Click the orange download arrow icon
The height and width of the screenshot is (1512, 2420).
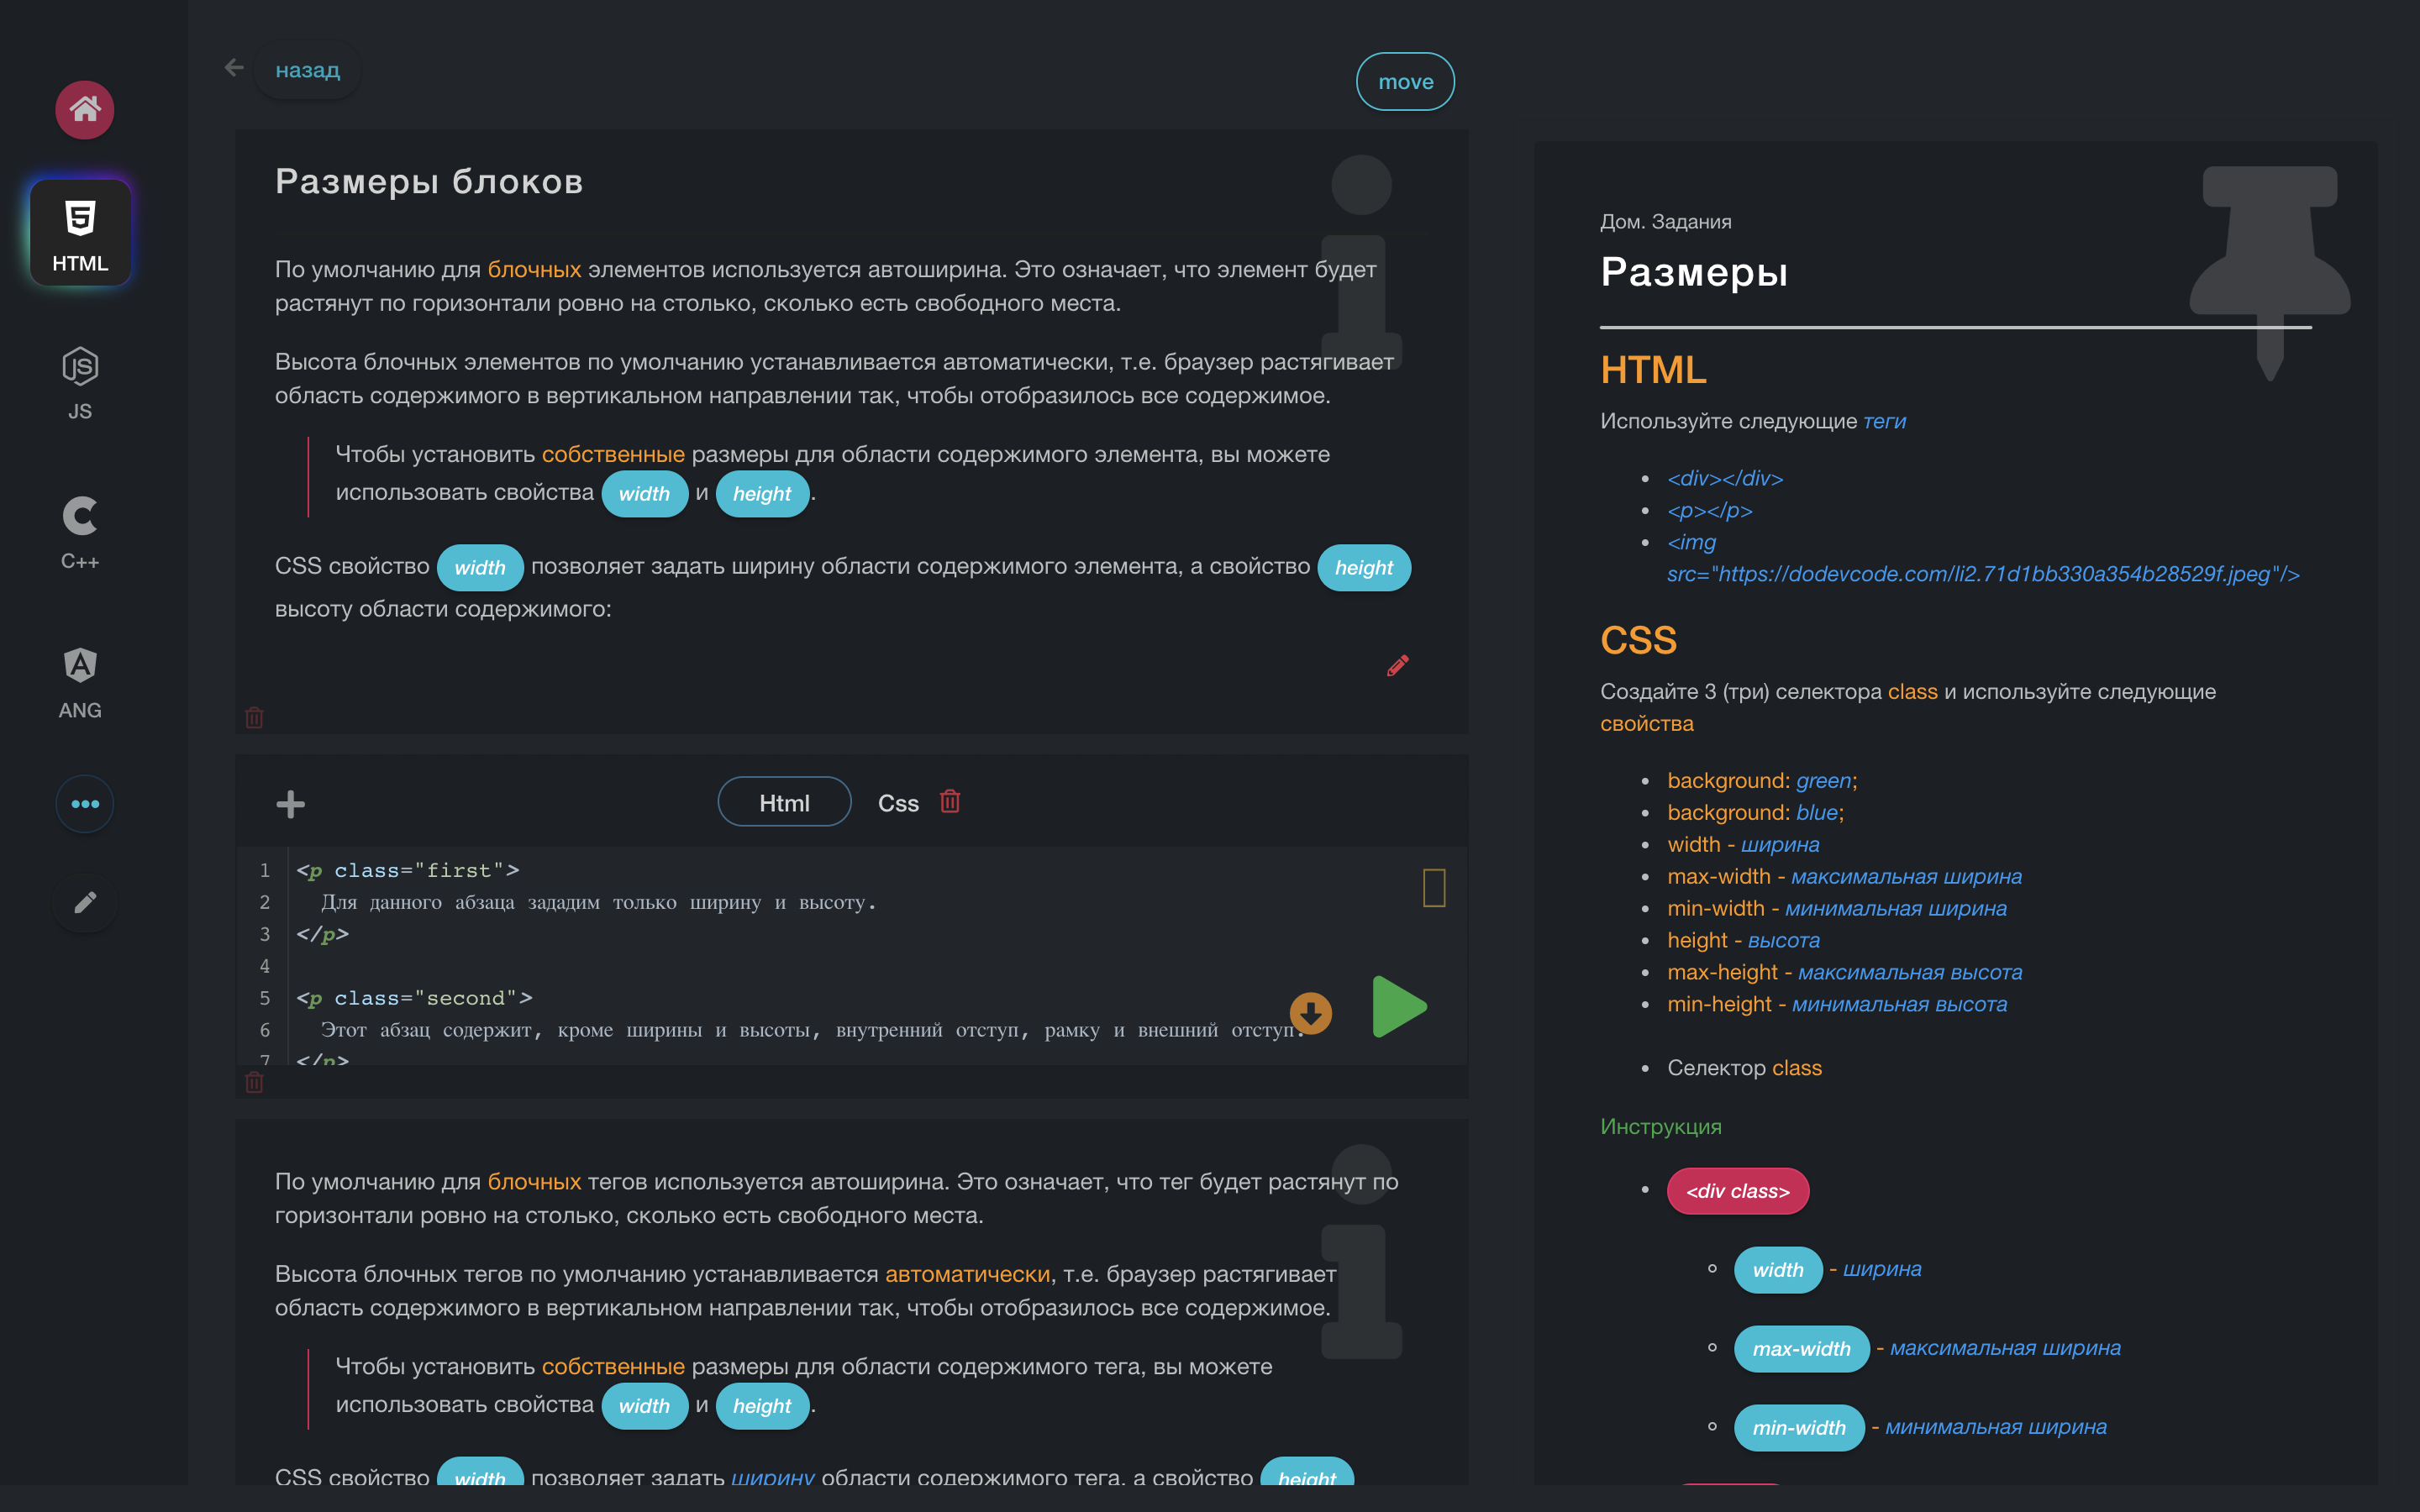[1310, 1013]
